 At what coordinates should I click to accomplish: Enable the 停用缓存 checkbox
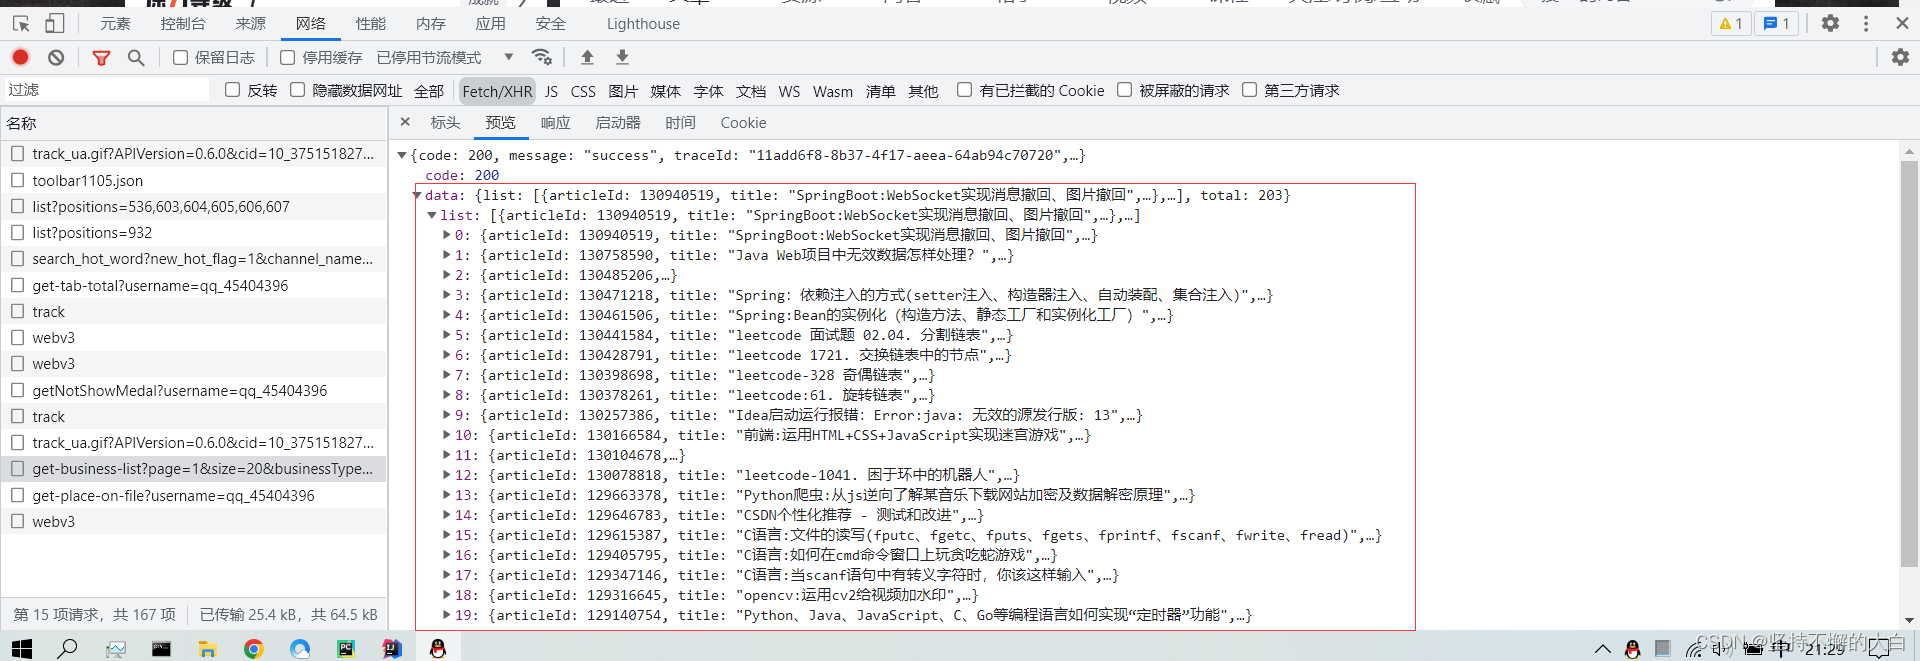(x=288, y=58)
